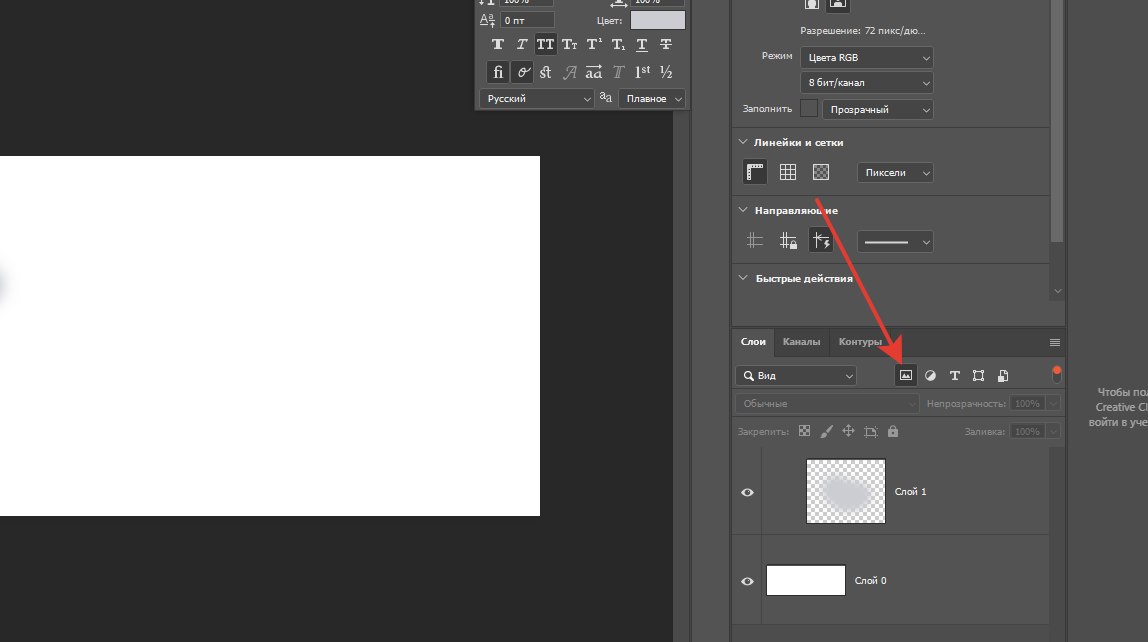
Task: Enable titling alternates OpenType button
Action: point(618,72)
